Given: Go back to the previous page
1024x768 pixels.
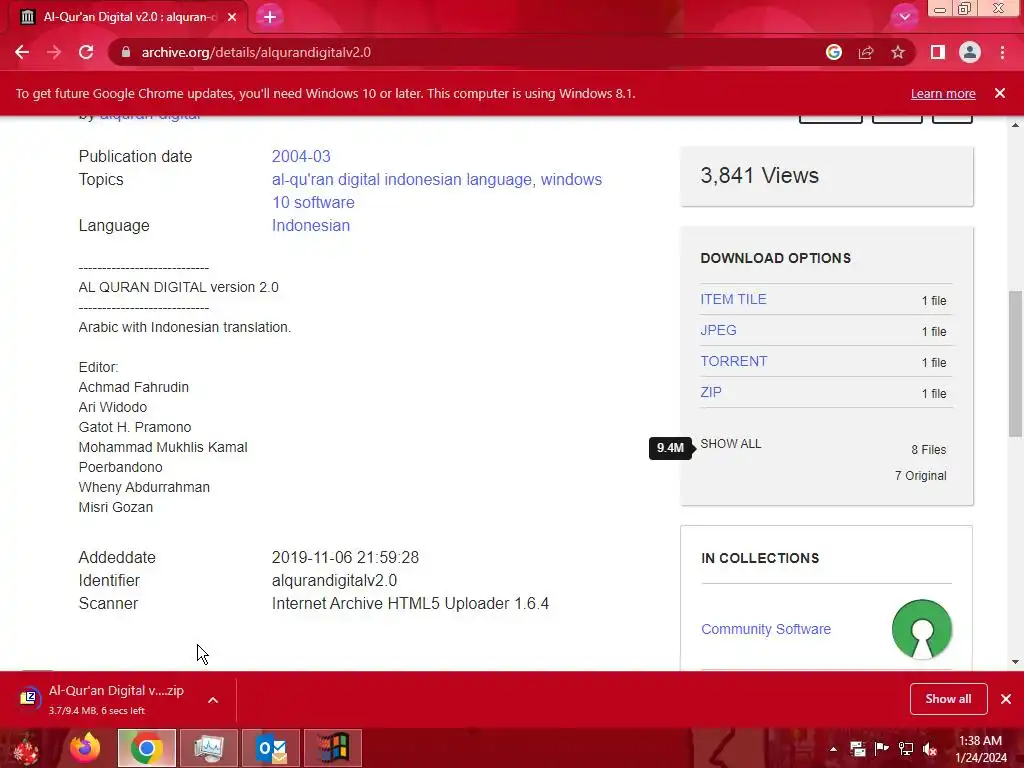Looking at the screenshot, I should pyautogui.click(x=22, y=52).
